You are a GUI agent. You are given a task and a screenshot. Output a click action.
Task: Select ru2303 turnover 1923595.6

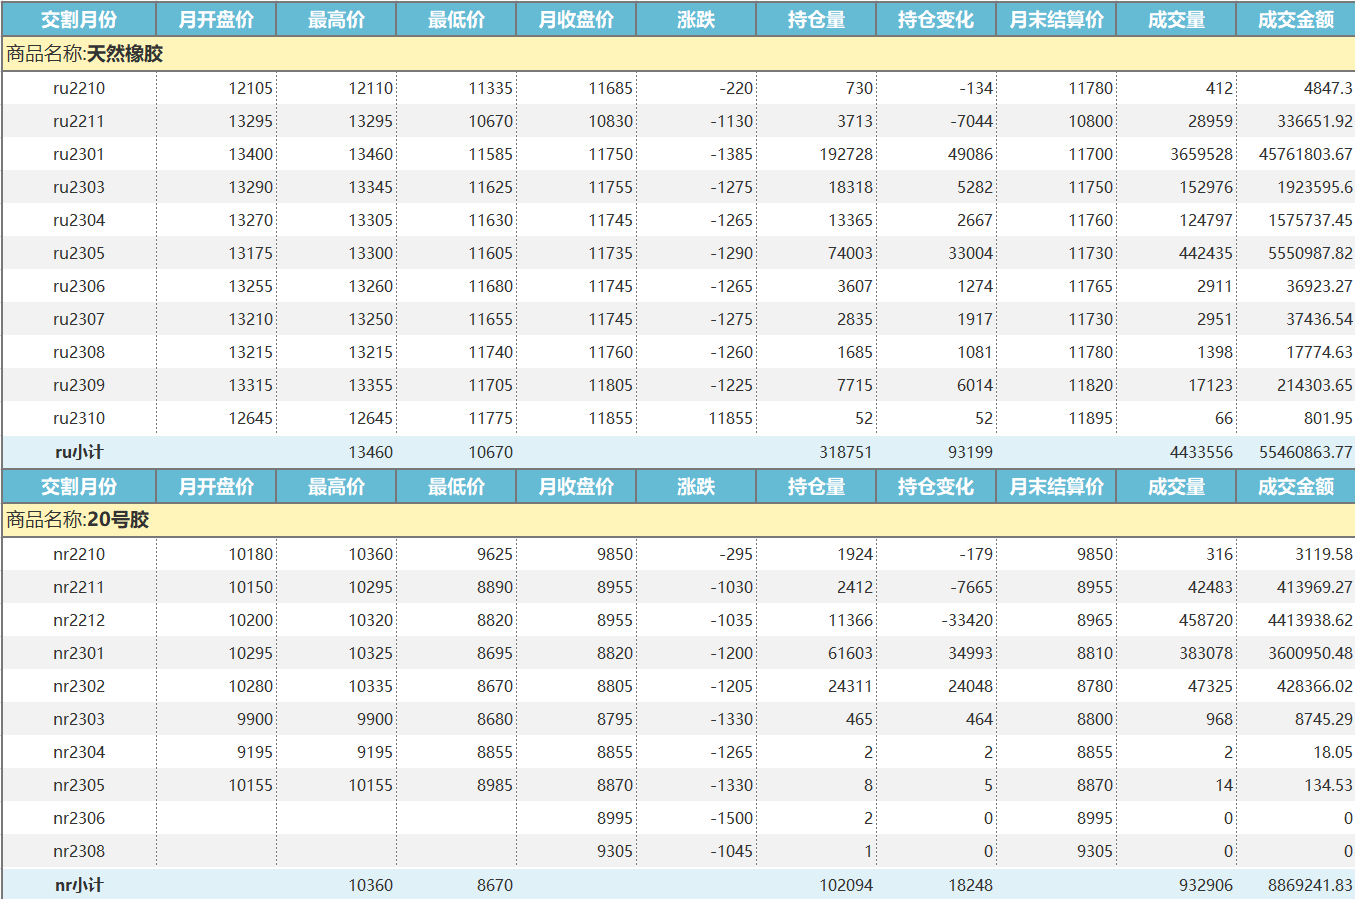click(x=1315, y=187)
